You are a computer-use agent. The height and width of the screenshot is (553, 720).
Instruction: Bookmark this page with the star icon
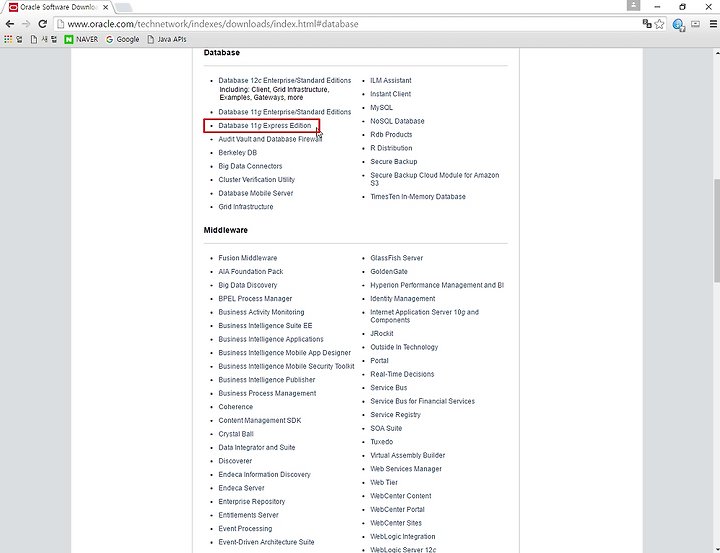click(659, 24)
